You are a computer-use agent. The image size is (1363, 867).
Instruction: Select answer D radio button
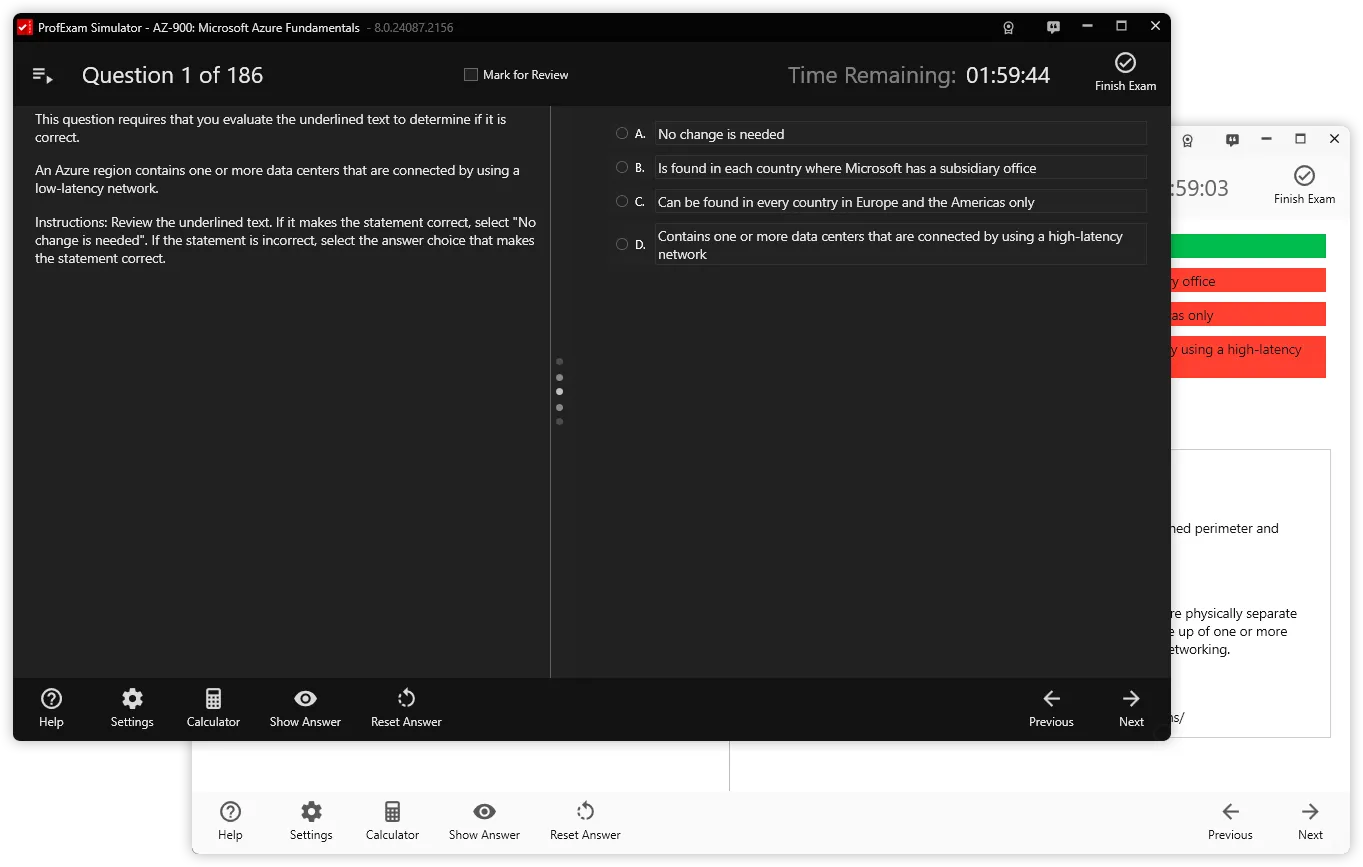pyautogui.click(x=622, y=244)
